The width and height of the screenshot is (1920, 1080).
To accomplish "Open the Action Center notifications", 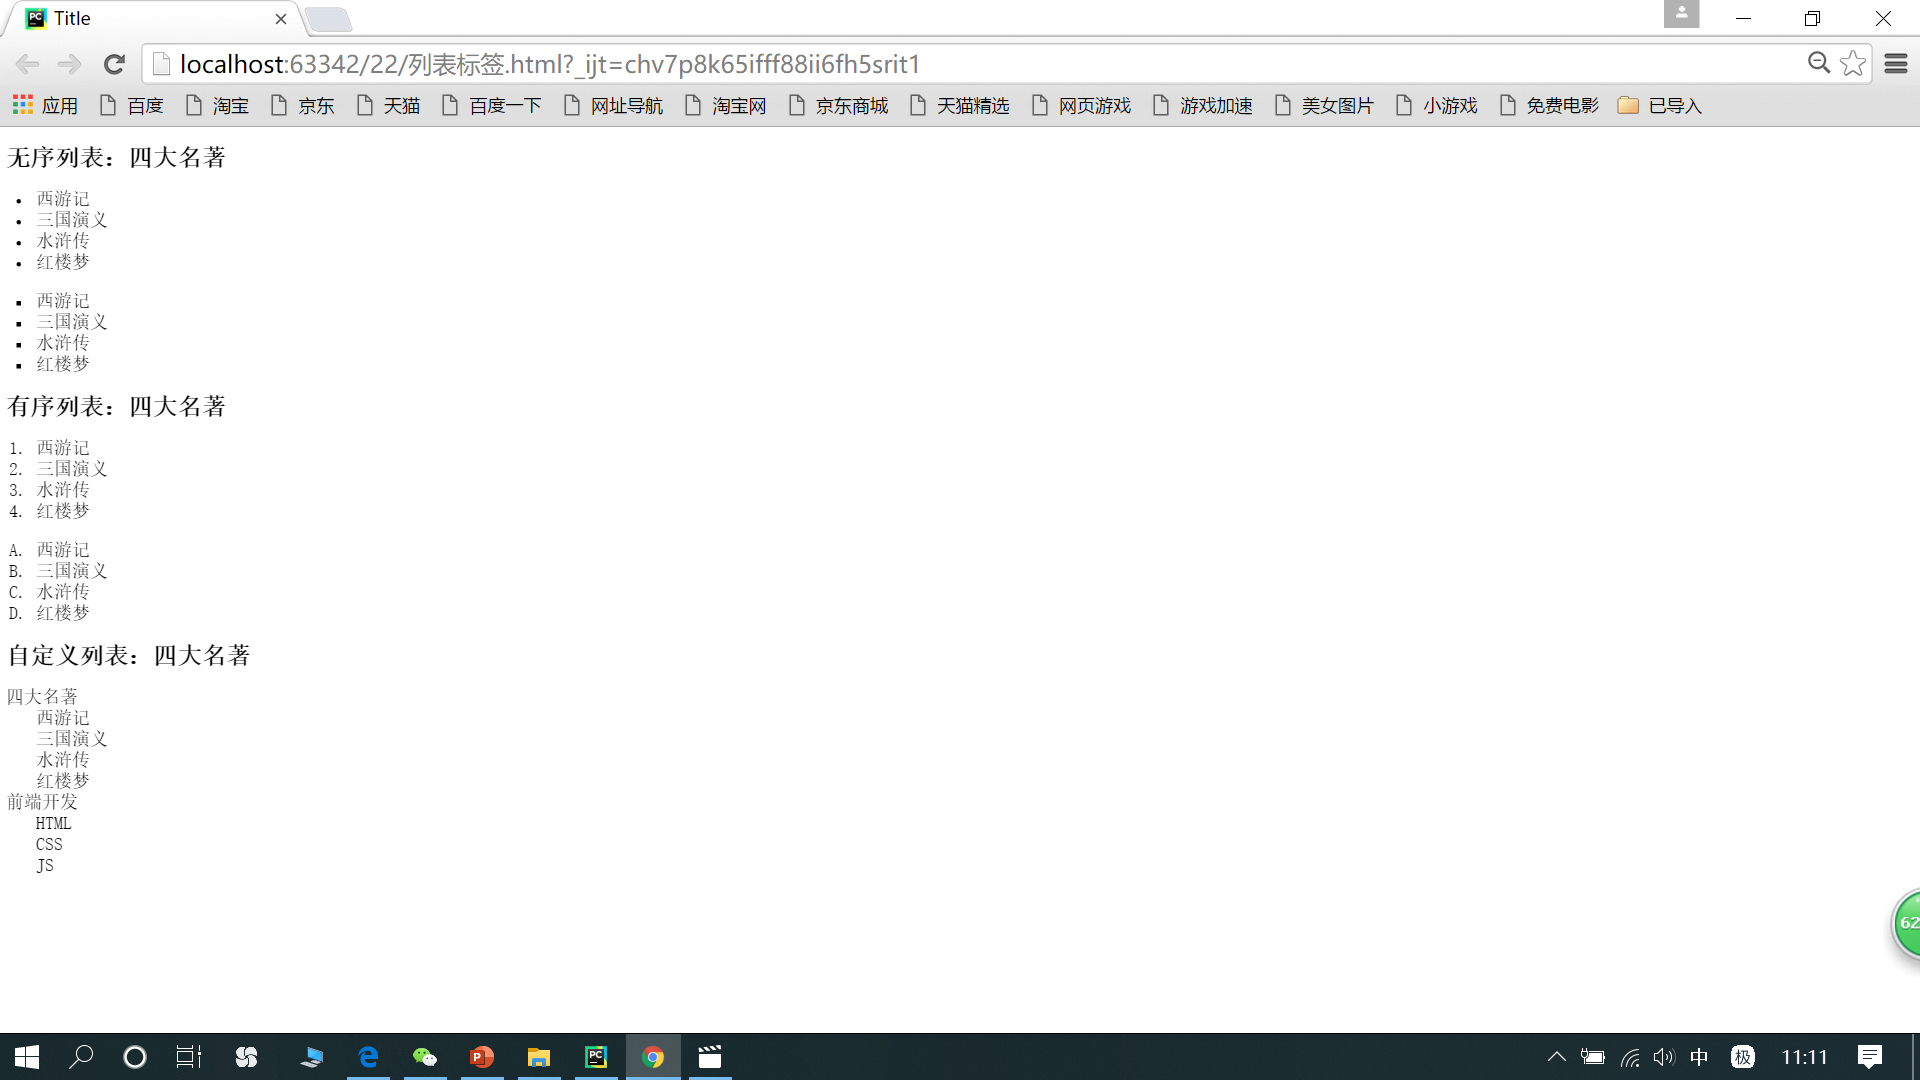I will pyautogui.click(x=1869, y=1057).
